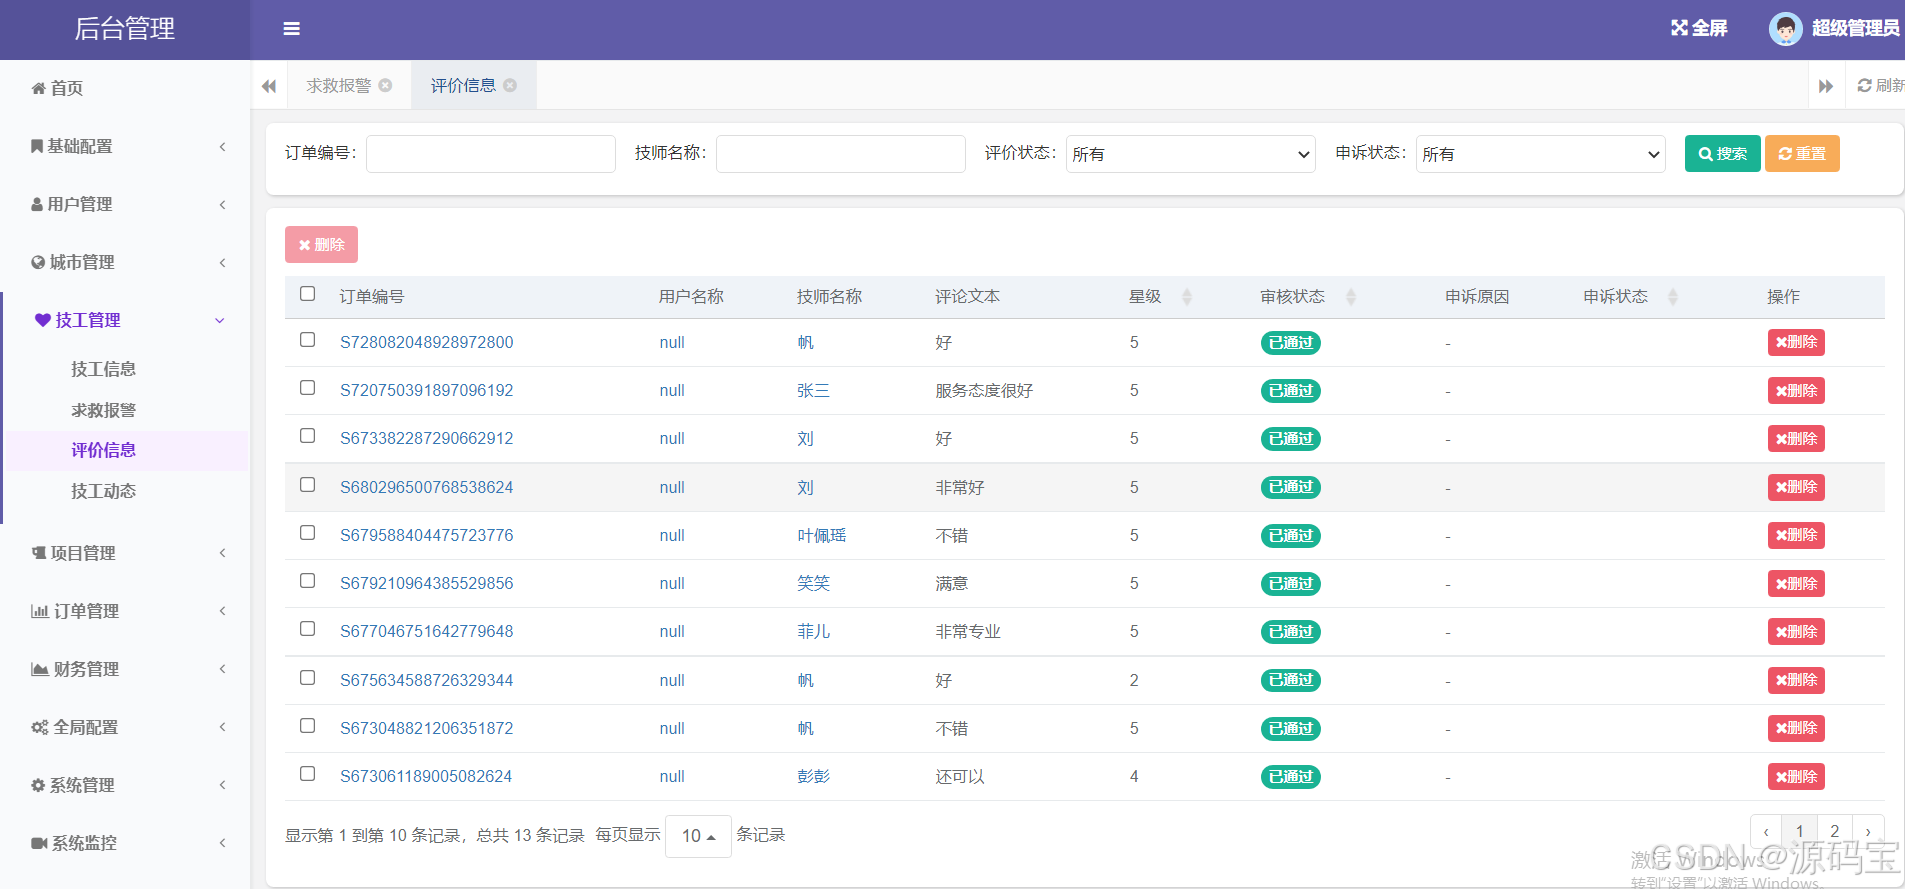Click the hamburger menu icon in header
Image resolution: width=1905 pixels, height=889 pixels.
(x=291, y=29)
